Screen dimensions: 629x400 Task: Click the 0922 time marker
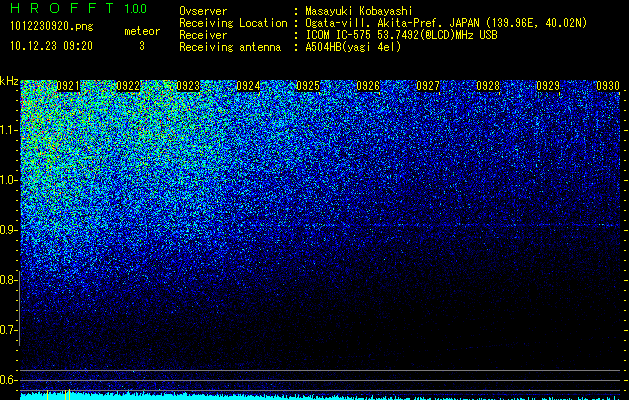click(128, 86)
